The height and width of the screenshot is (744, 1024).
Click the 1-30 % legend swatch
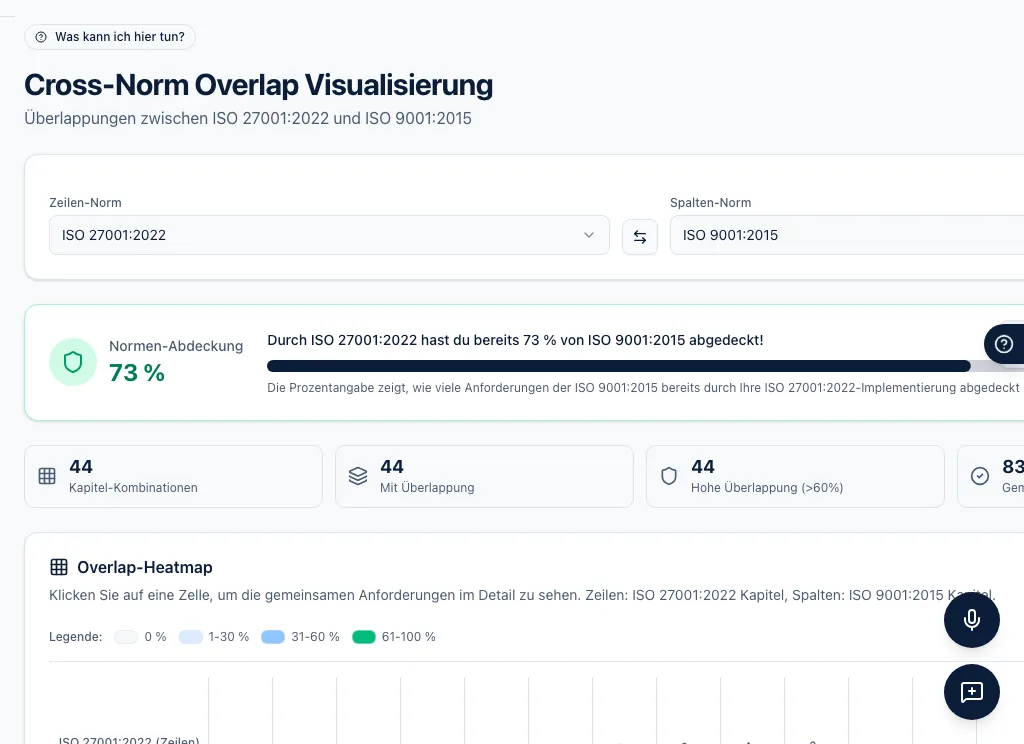pyautogui.click(x=191, y=637)
